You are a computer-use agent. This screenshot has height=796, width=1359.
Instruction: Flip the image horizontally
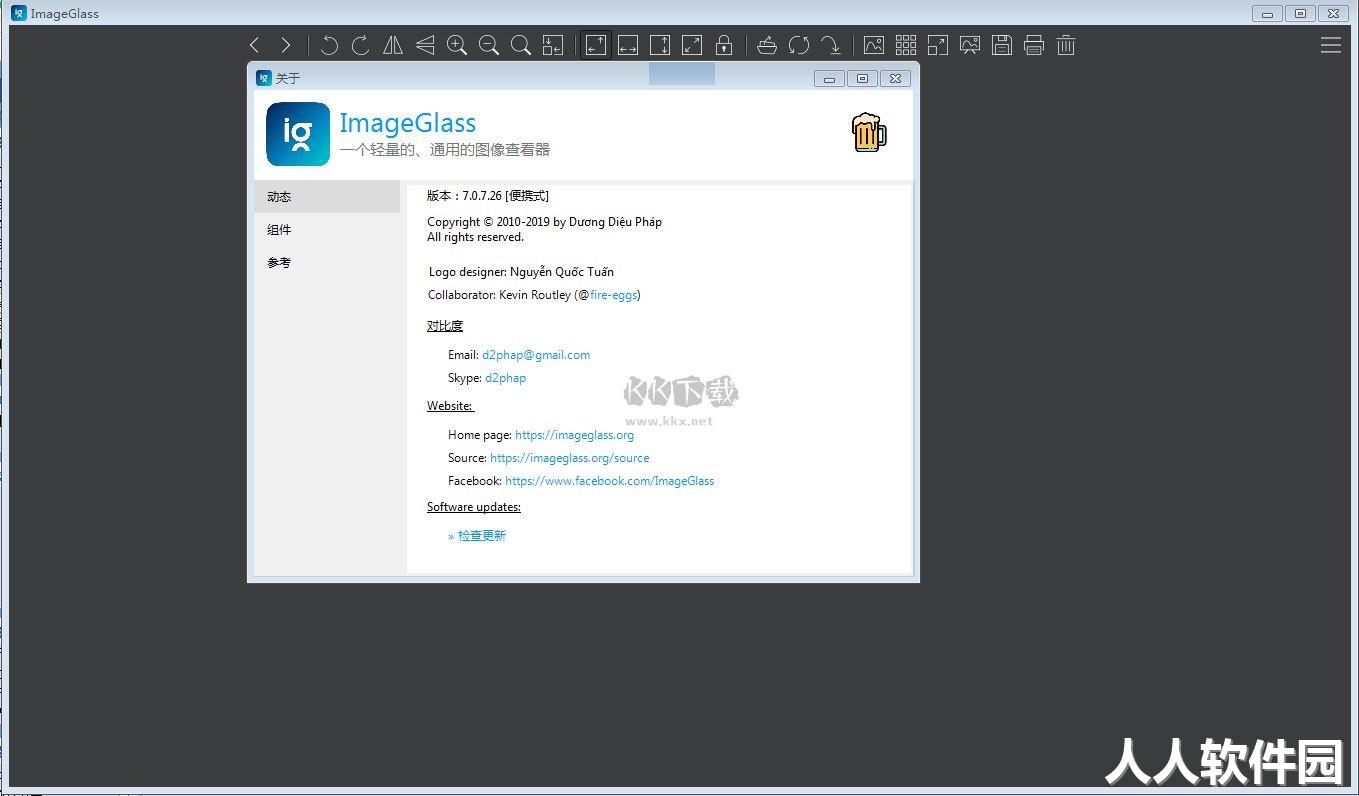point(393,45)
